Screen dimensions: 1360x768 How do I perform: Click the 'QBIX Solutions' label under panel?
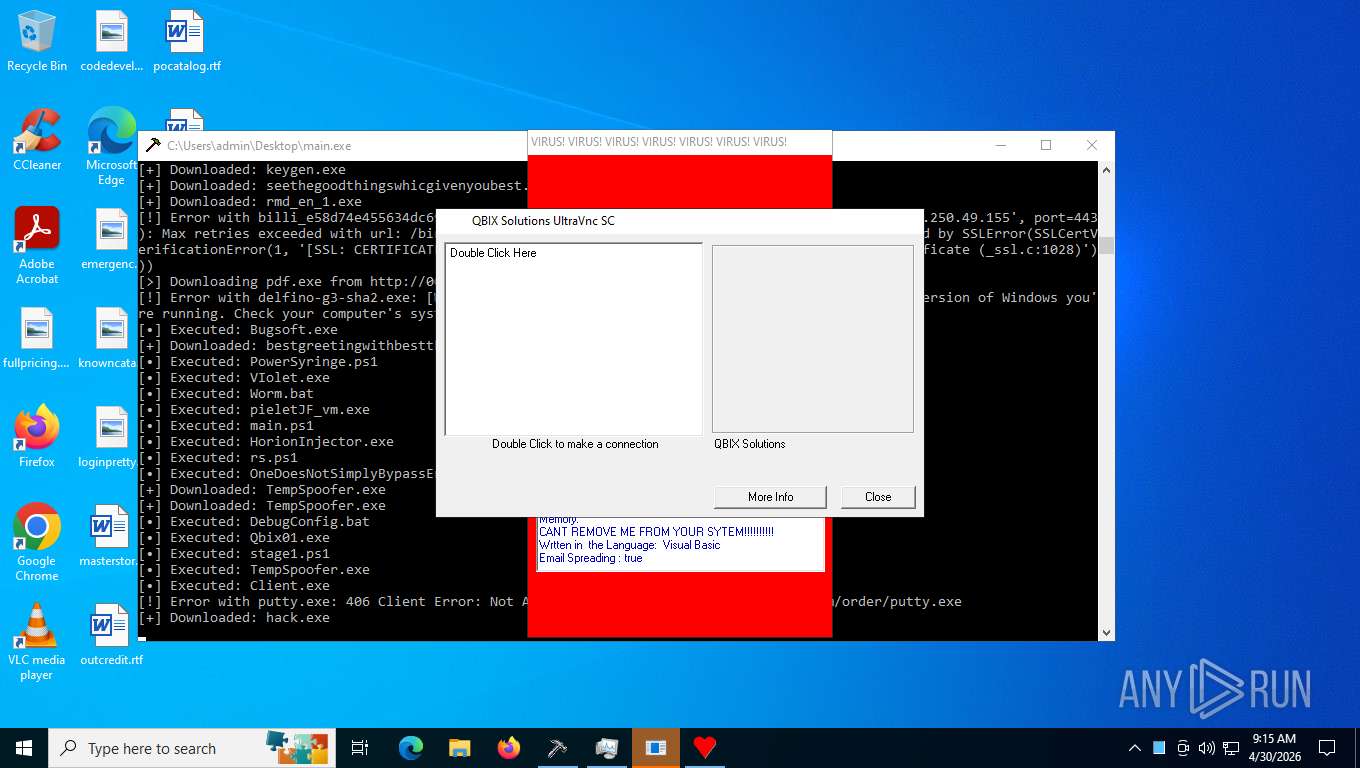coord(750,444)
